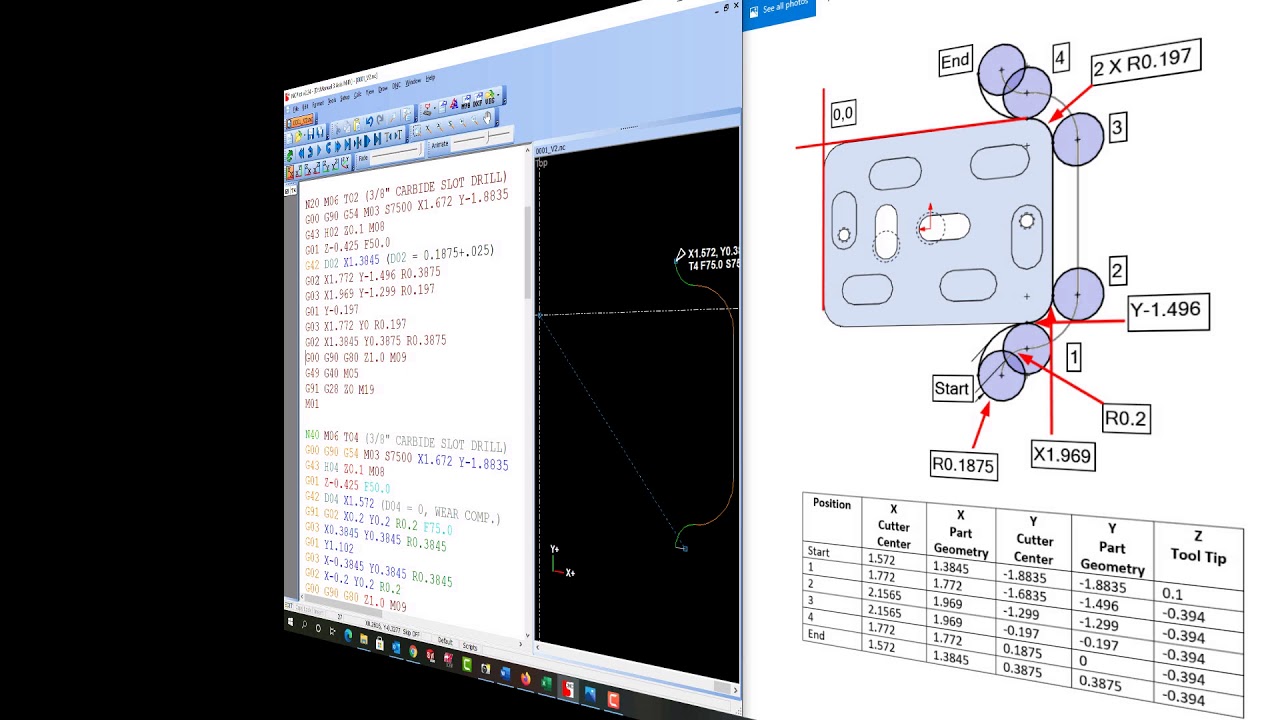This screenshot has width=1280, height=720.
Task: Click the MFG toolbar icon
Action: tap(466, 101)
